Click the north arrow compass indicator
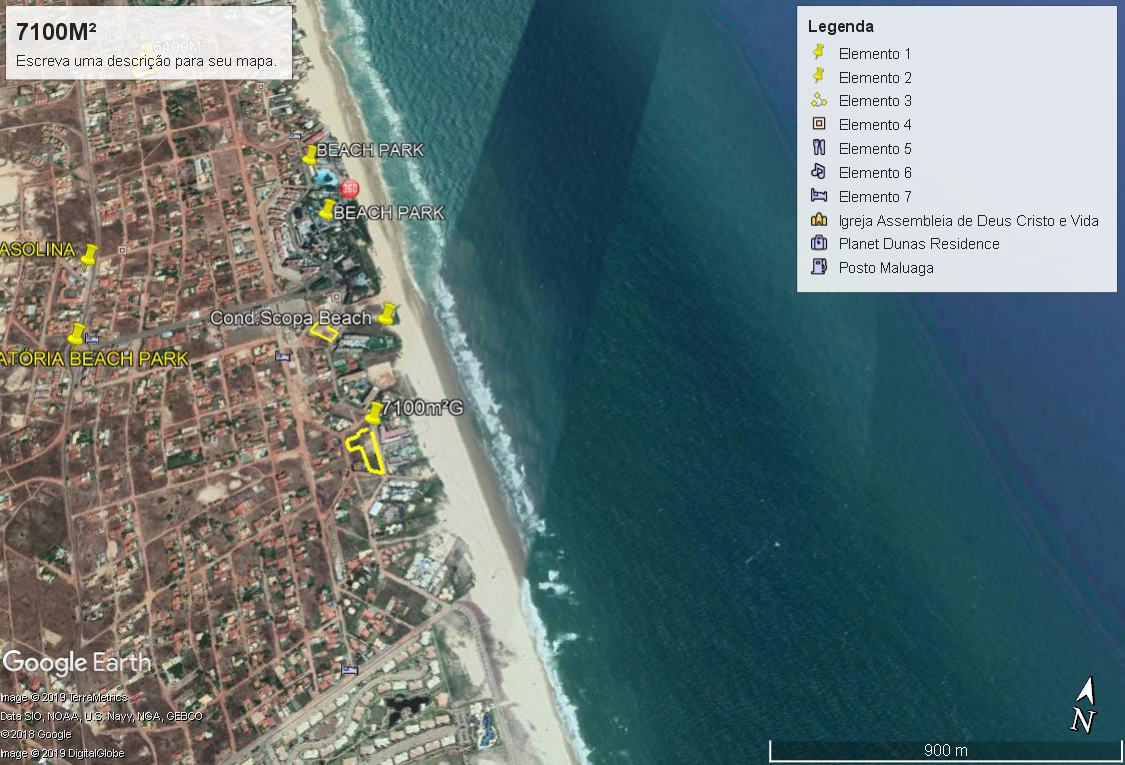 pyautogui.click(x=1084, y=705)
